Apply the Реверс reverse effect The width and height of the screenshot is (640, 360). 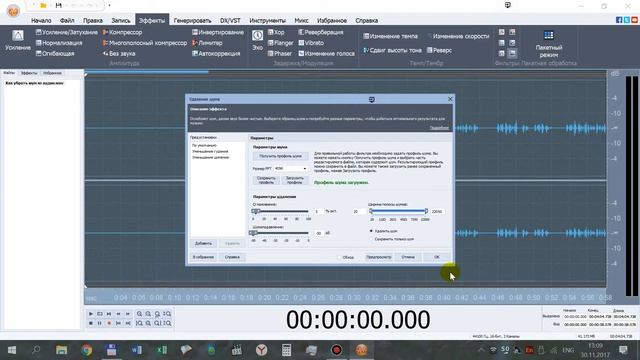(x=439, y=50)
